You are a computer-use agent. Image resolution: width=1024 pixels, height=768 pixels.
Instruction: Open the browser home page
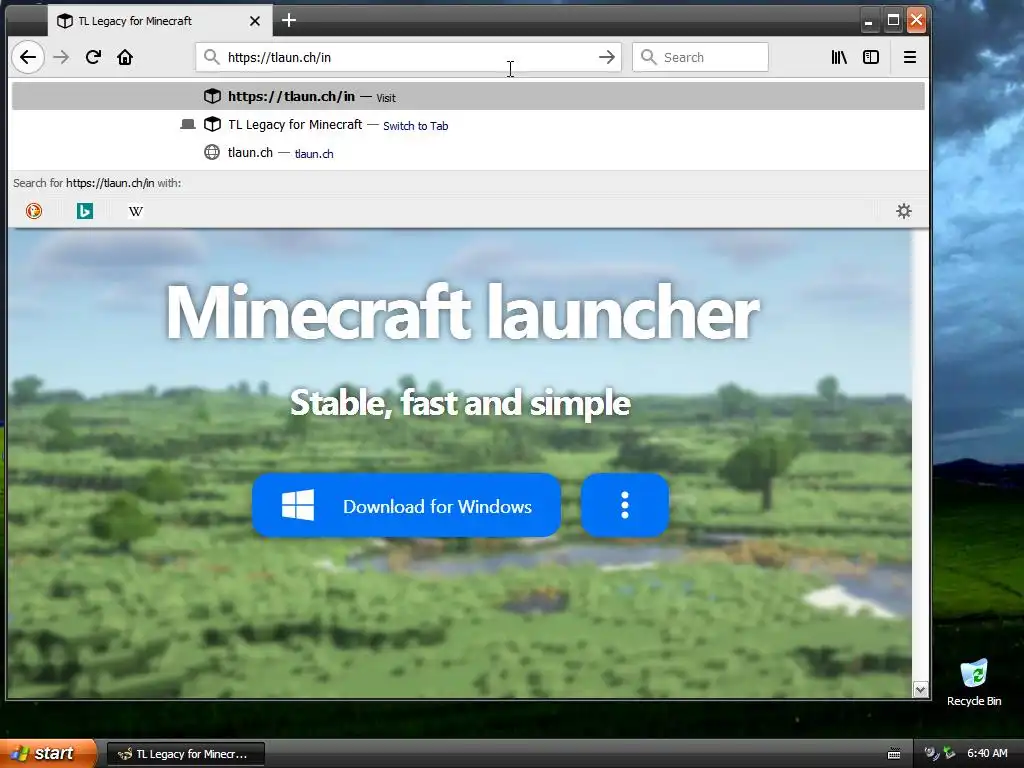point(125,57)
